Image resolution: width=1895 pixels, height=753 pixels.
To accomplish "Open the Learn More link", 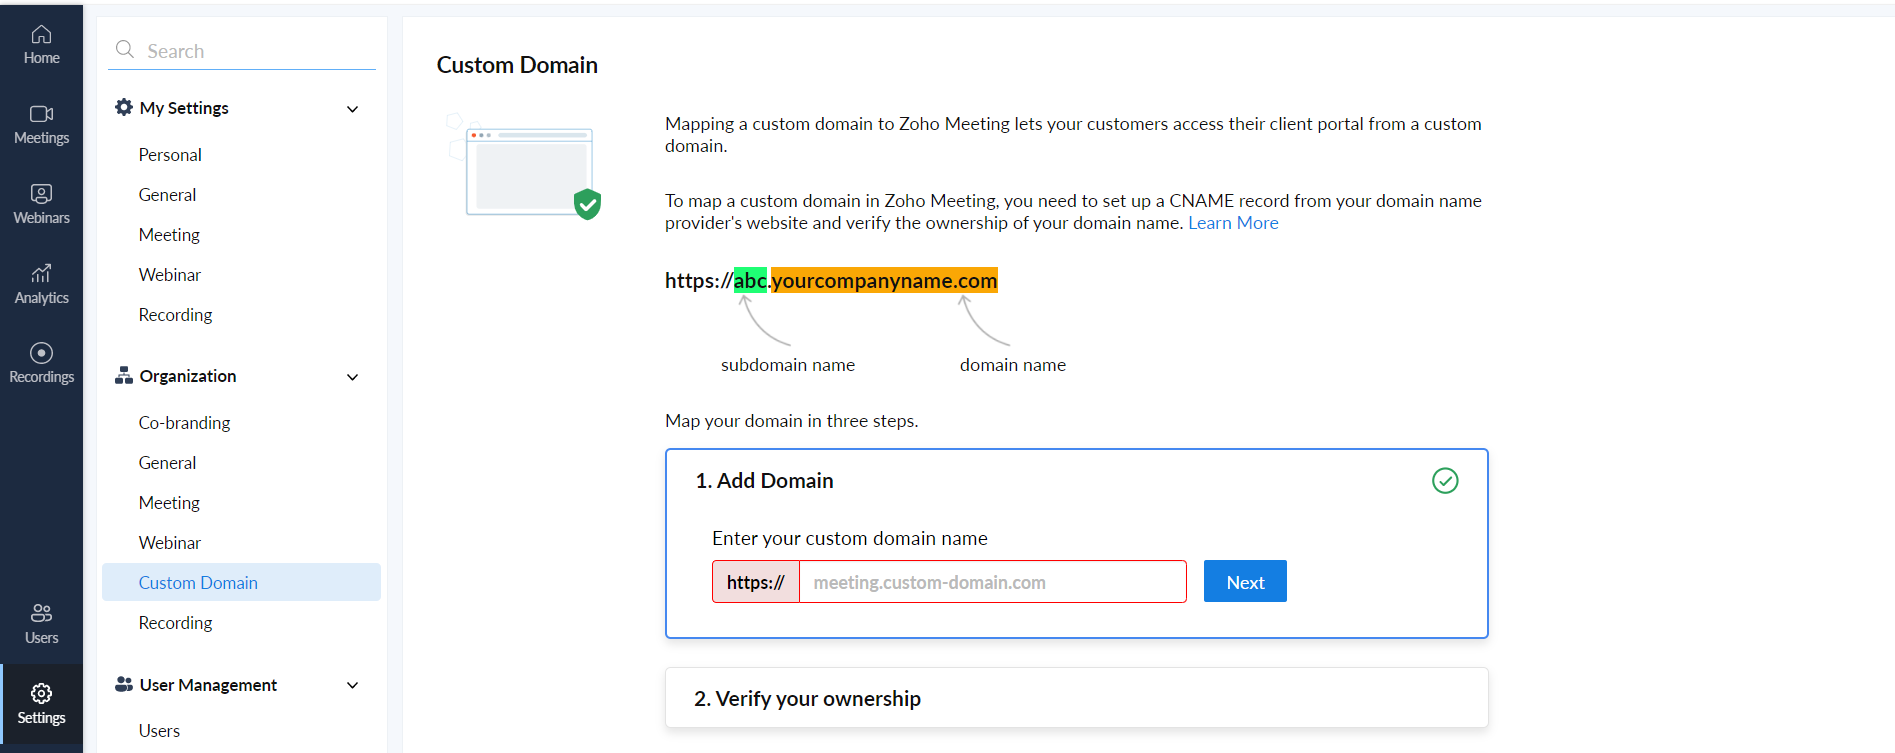I will pos(1233,223).
